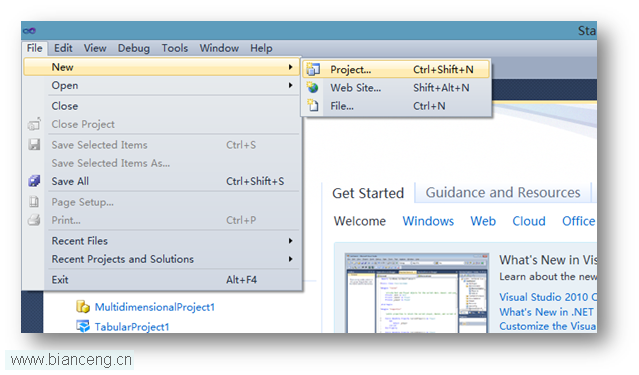Choose Save Selected Items entry

[162, 145]
